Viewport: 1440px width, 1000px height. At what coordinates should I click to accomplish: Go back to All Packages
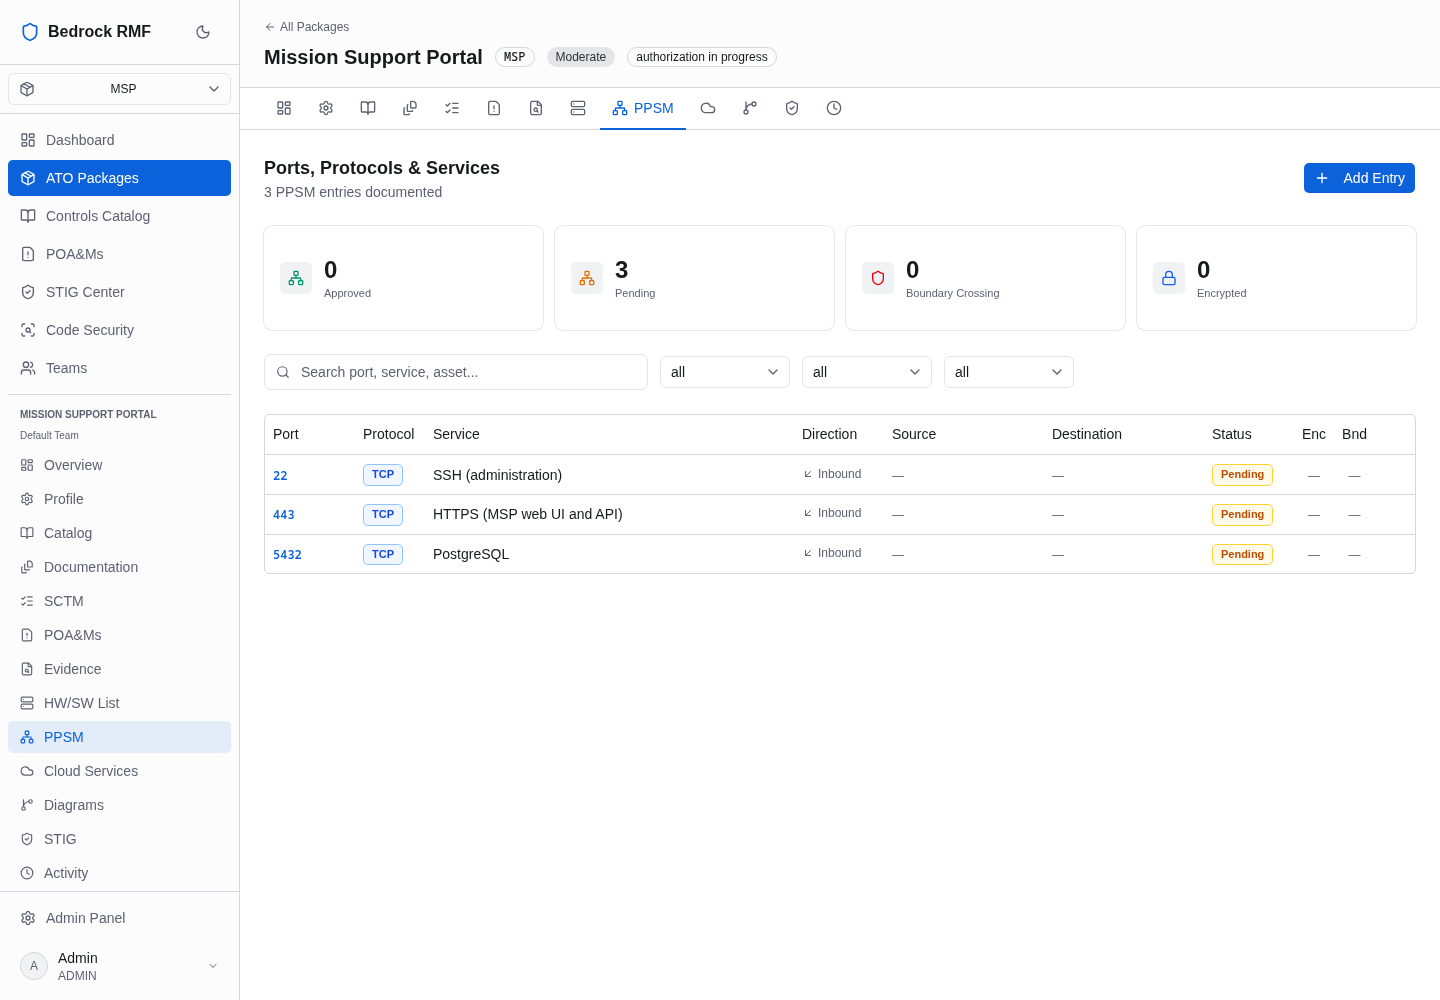coord(307,27)
